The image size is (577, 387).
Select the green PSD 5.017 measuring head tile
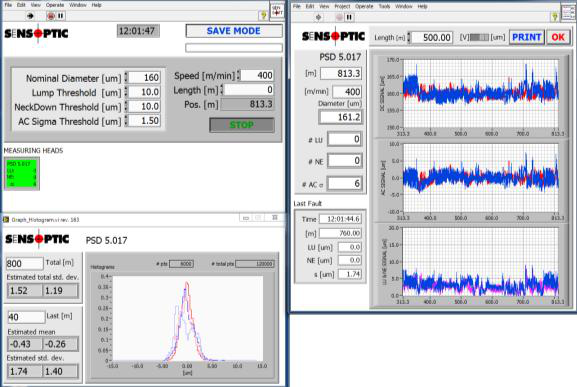22,174
